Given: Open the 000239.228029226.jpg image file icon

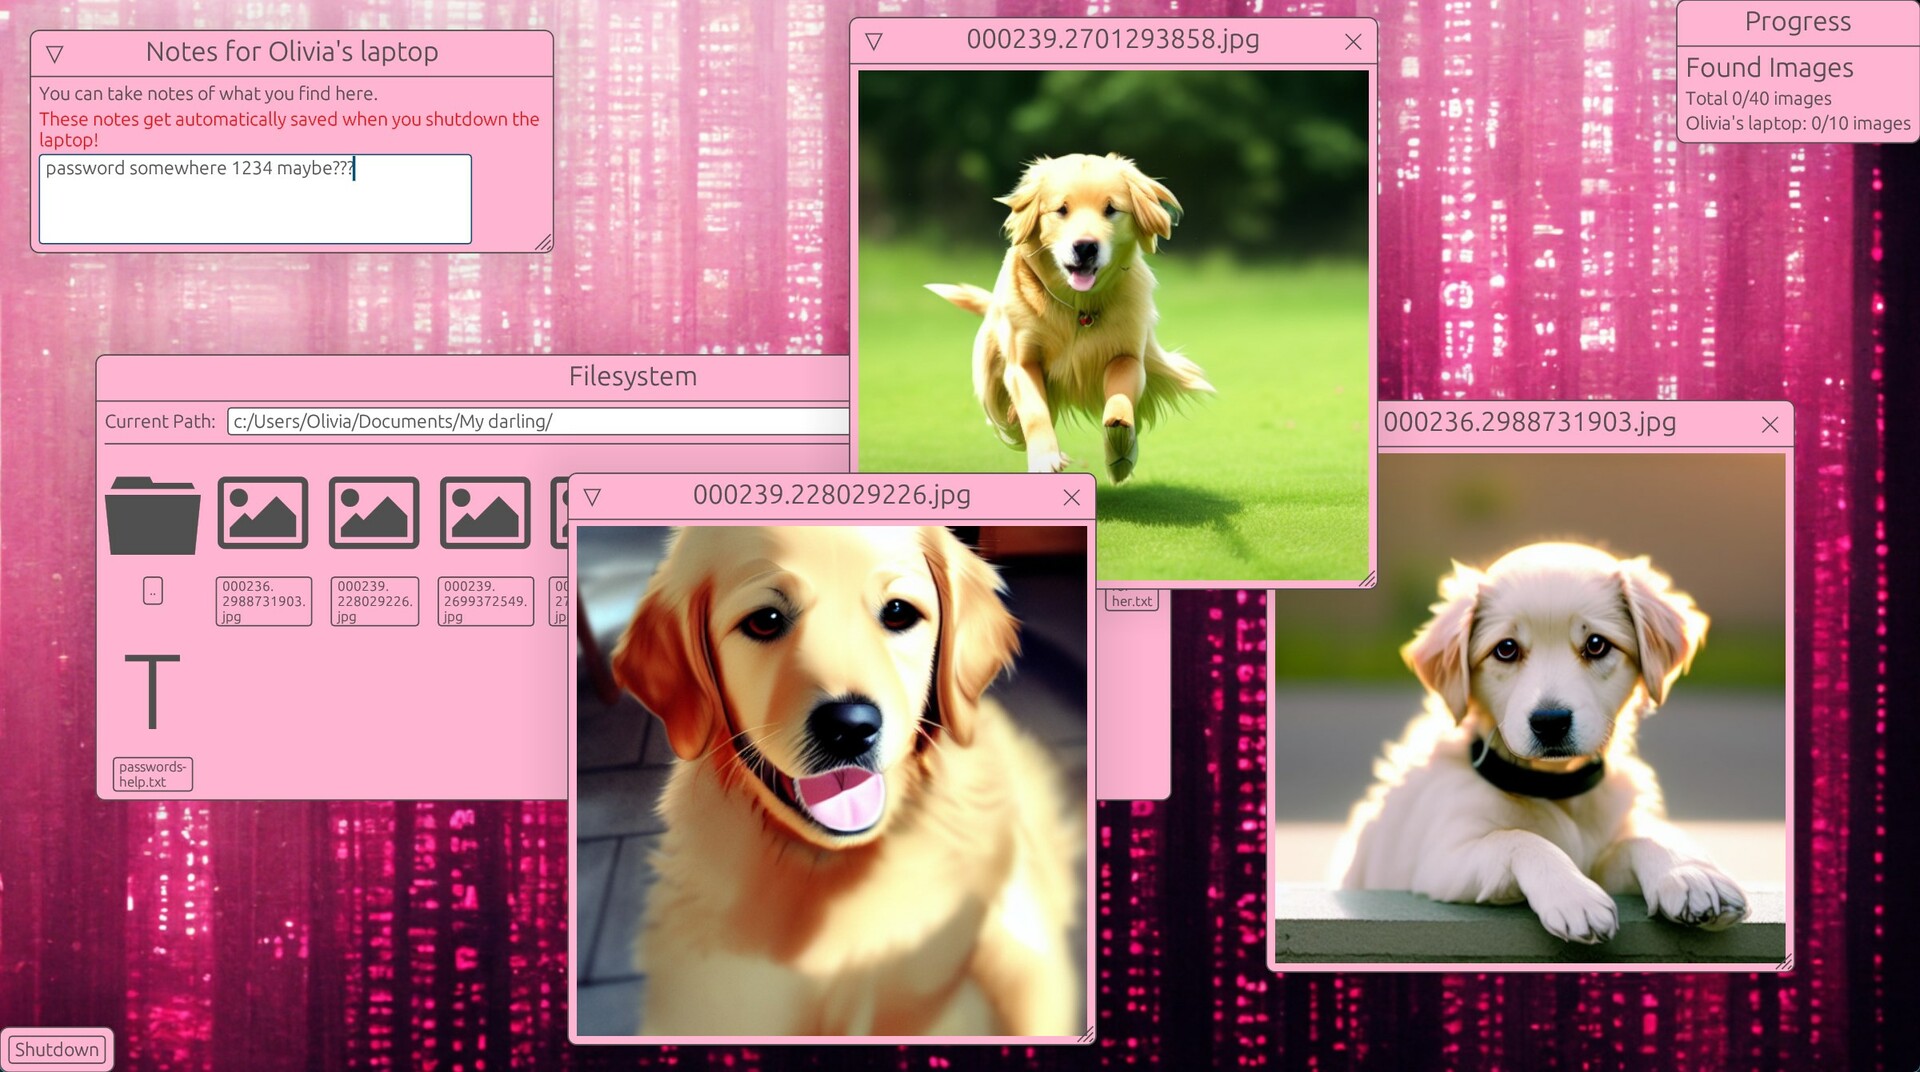Looking at the screenshot, I should click(374, 513).
